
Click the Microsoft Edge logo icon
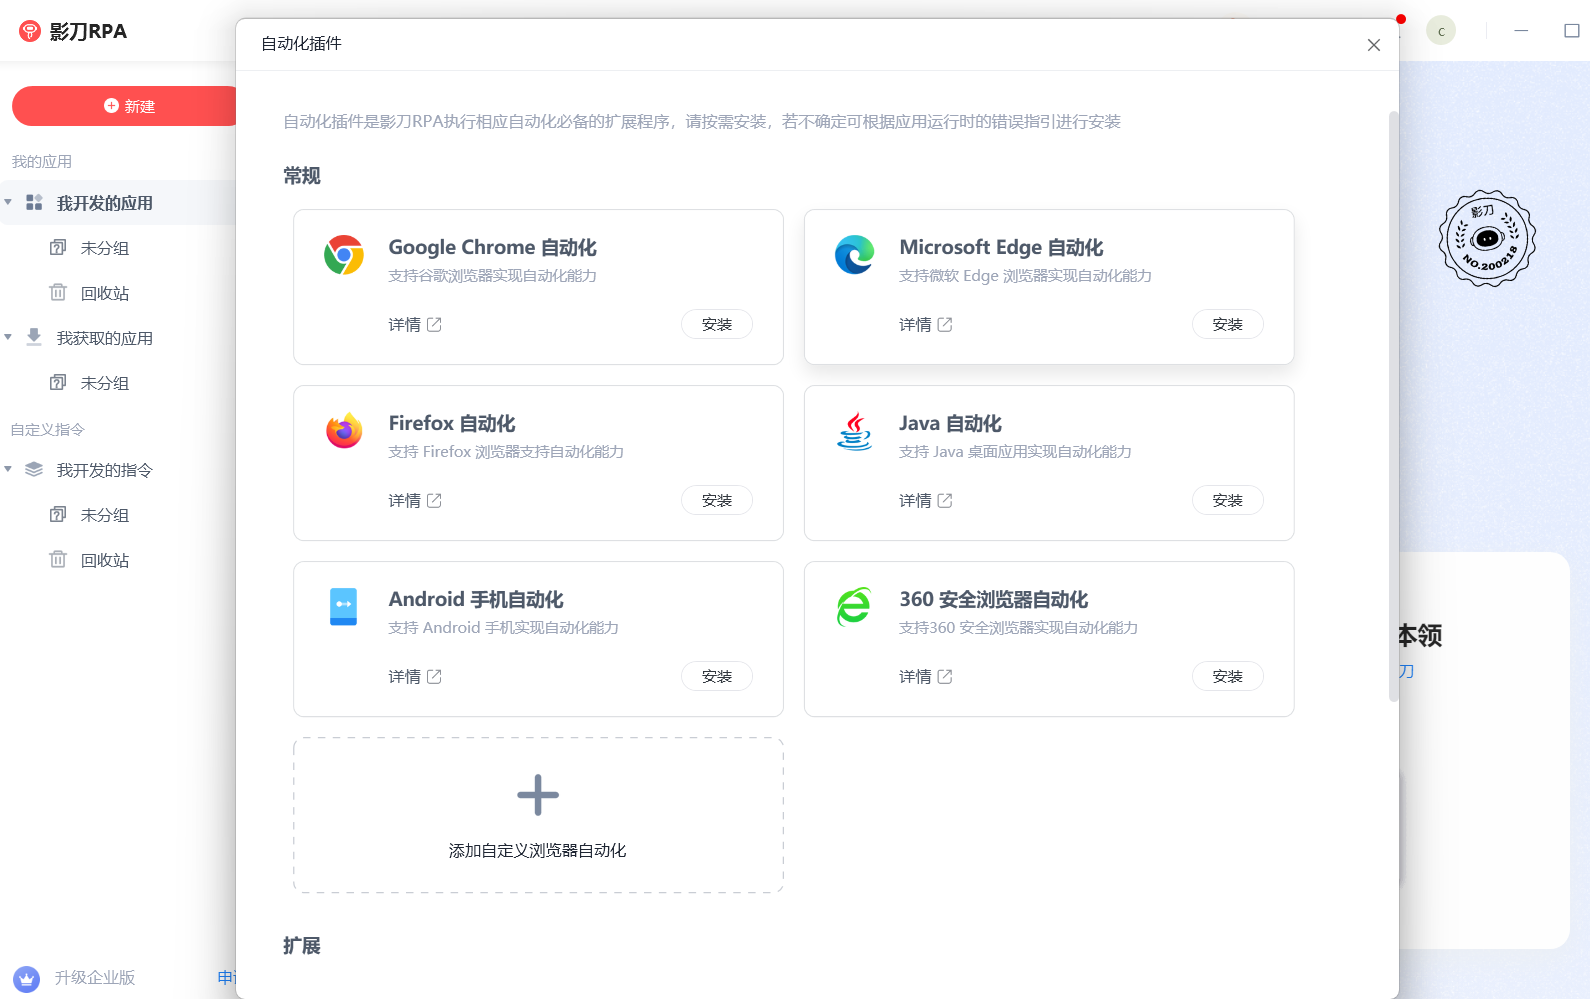(x=855, y=255)
